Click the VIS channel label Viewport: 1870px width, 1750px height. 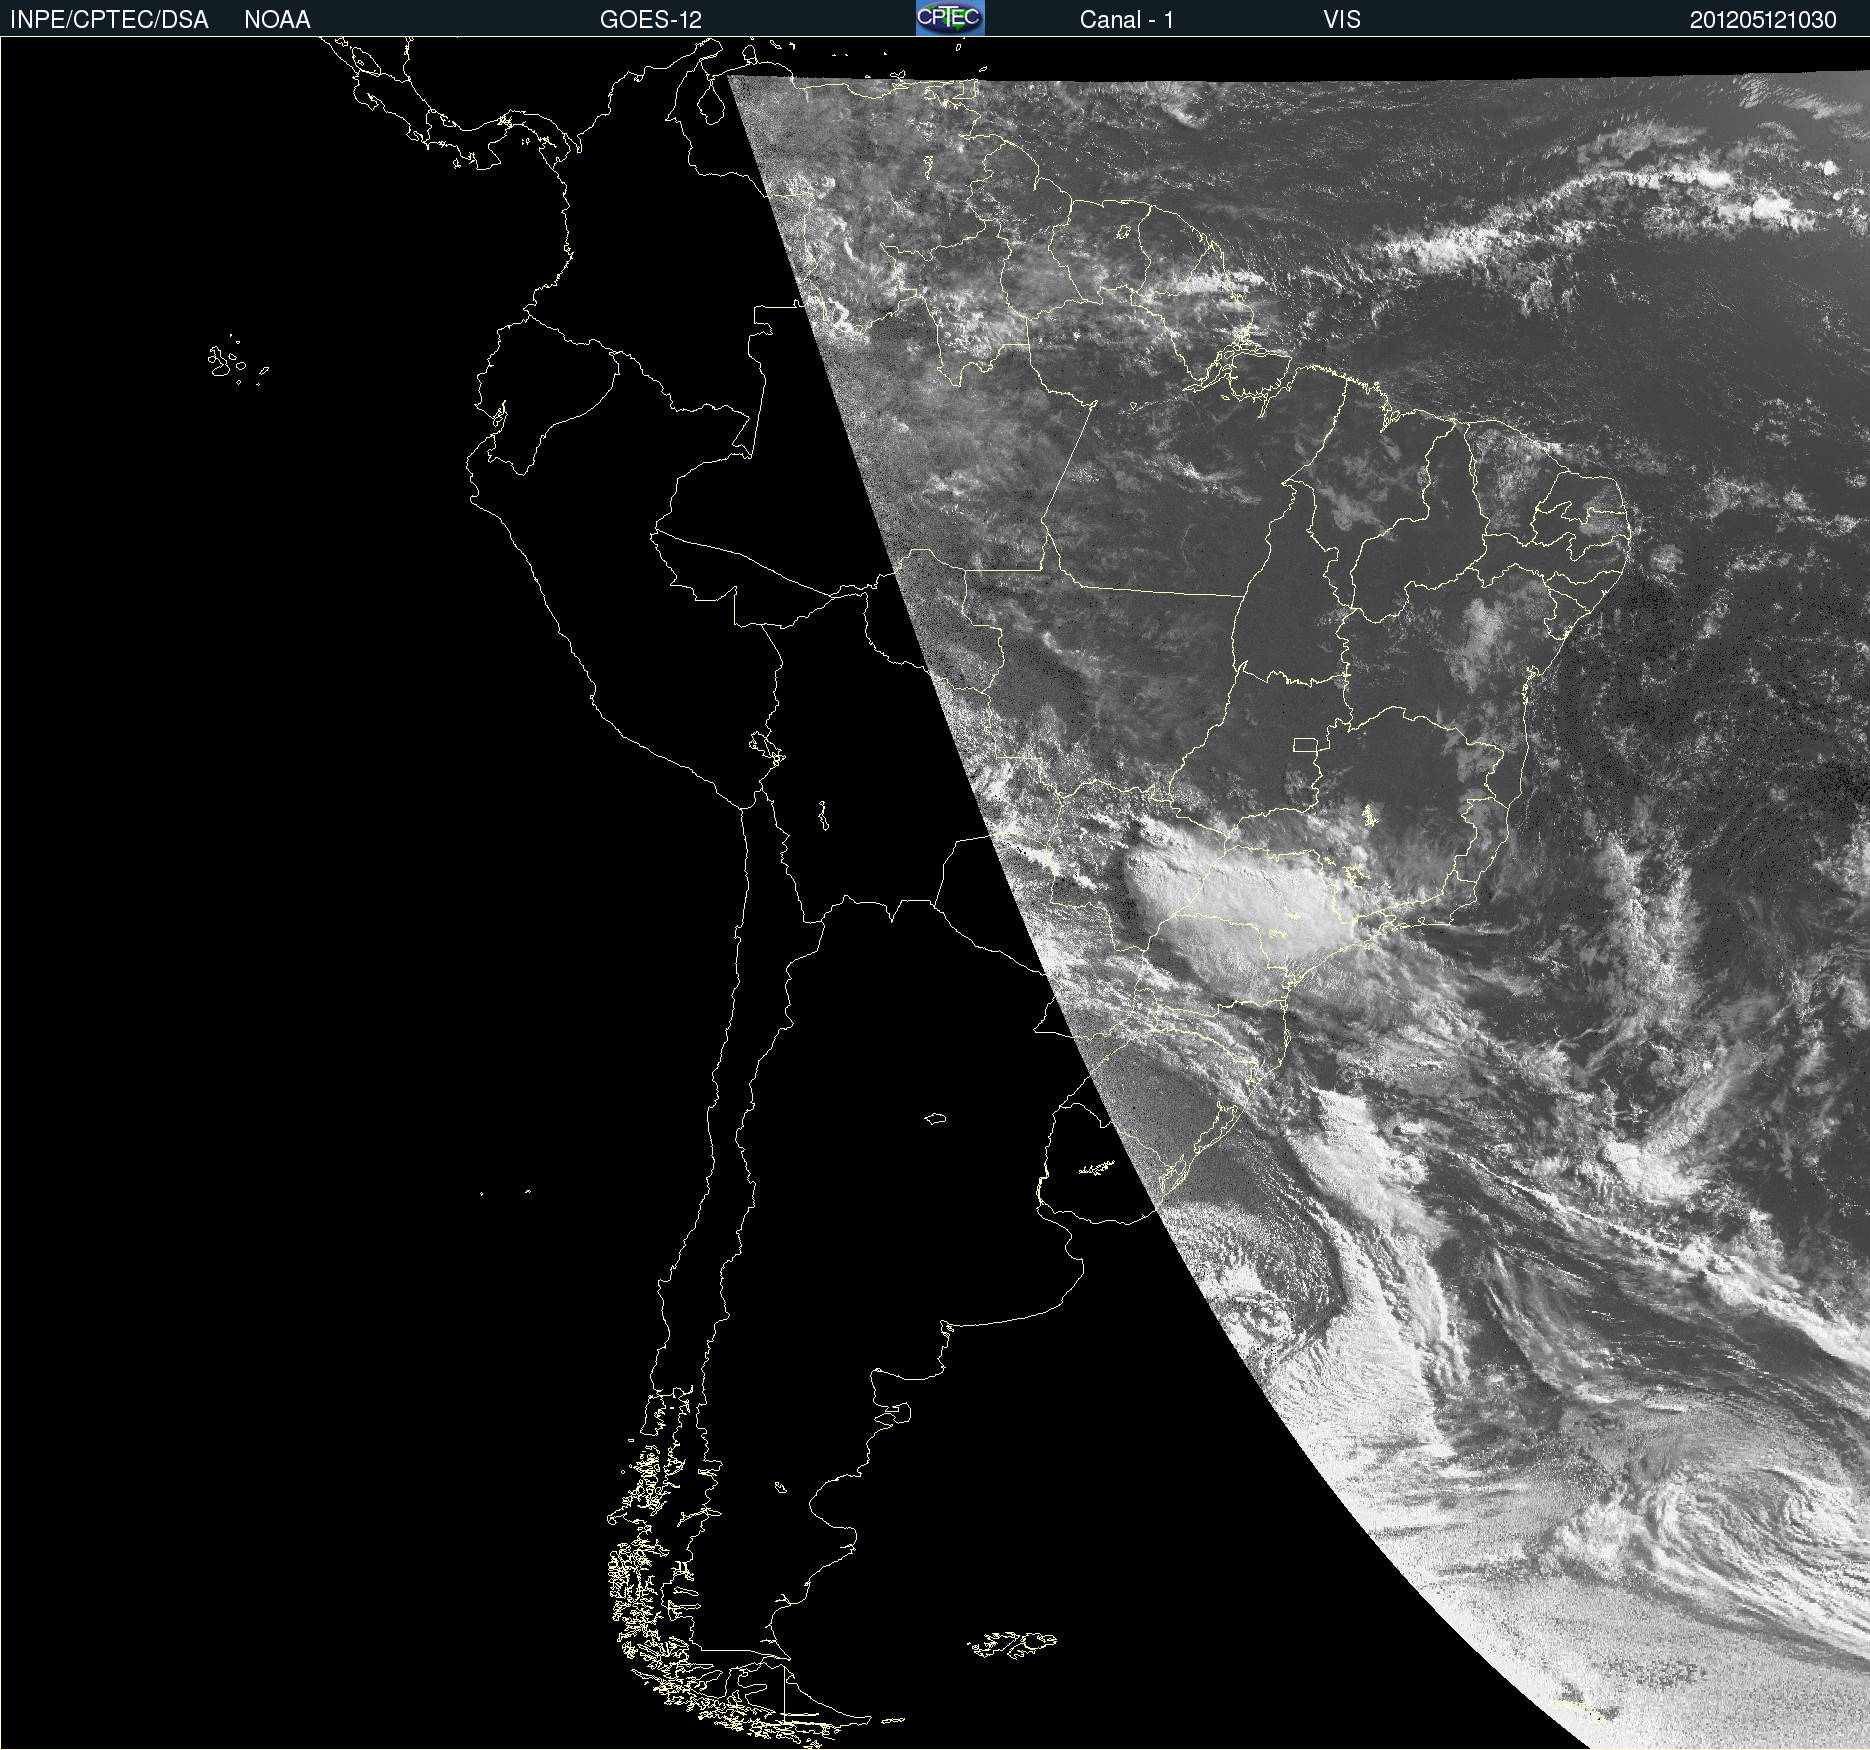pyautogui.click(x=1342, y=20)
